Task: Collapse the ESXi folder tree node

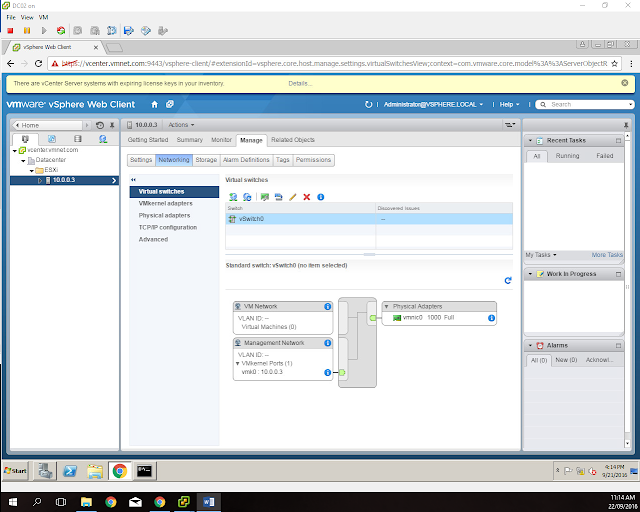Action: [31, 171]
